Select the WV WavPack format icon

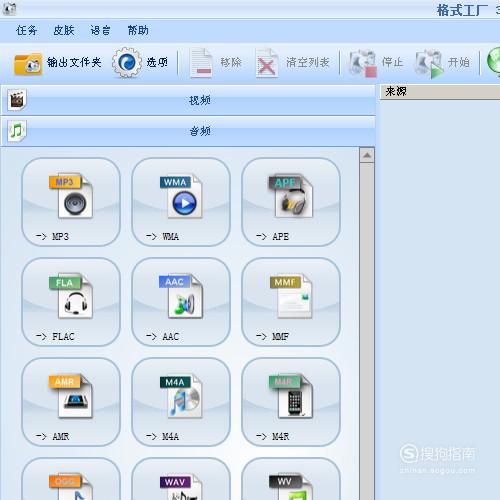(291, 479)
